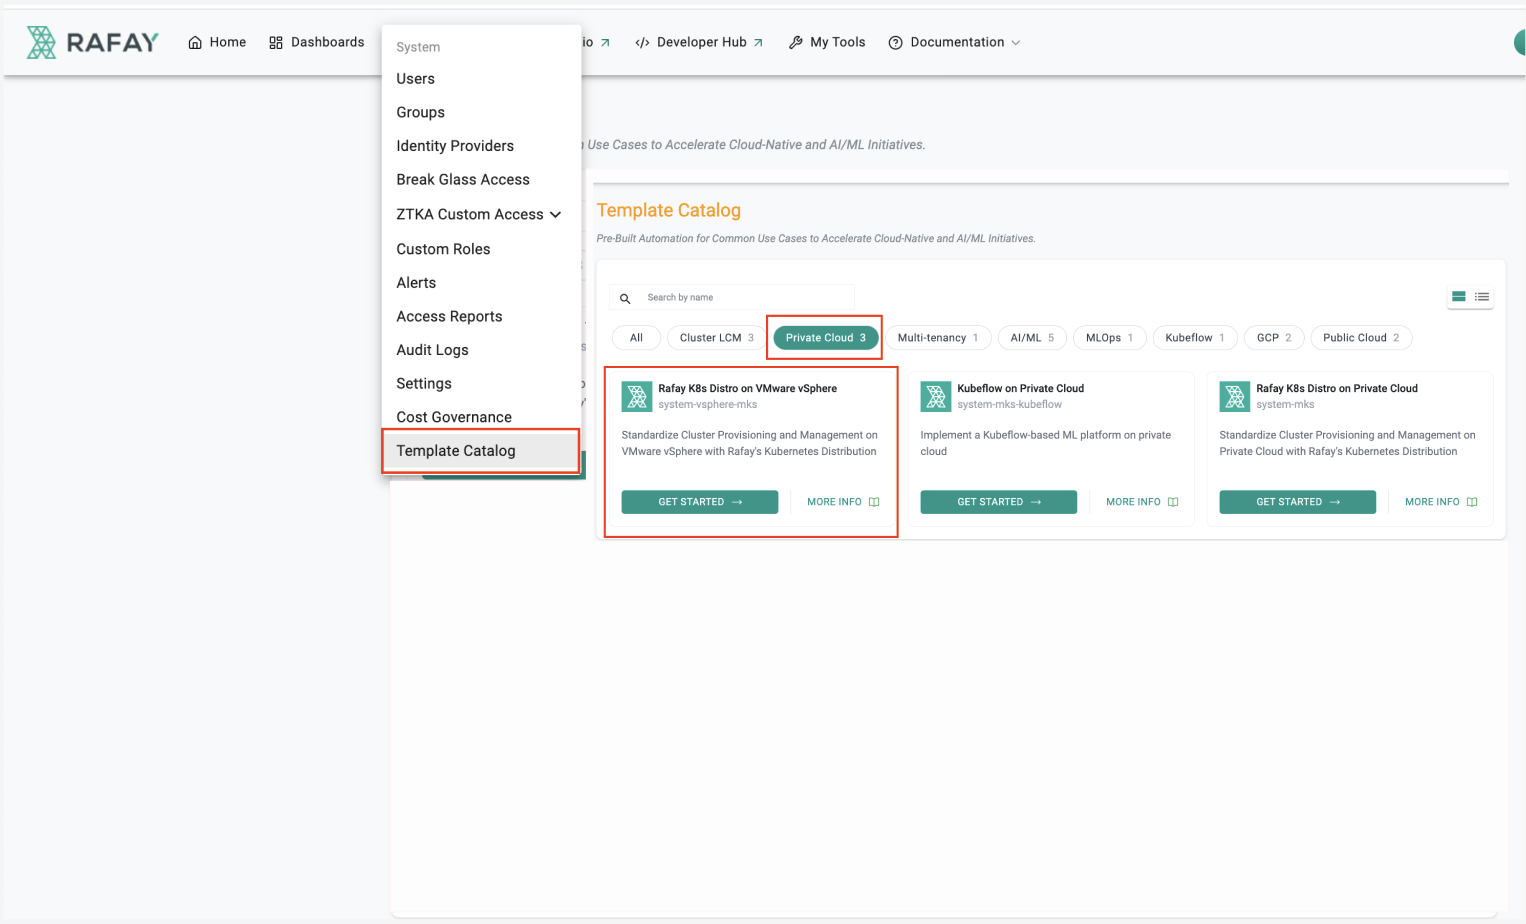Filter by Kubeflow category
The height and width of the screenshot is (924, 1526).
(x=1195, y=338)
